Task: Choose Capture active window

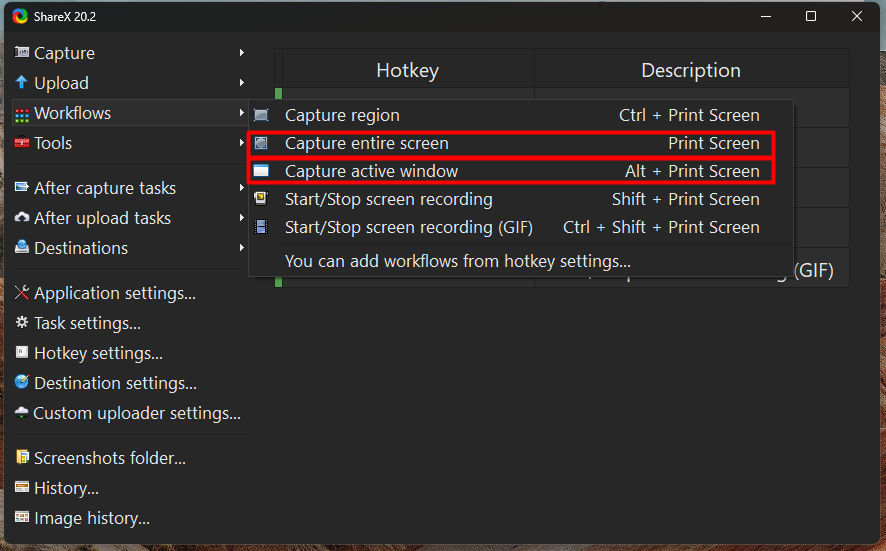Action: click(x=520, y=171)
